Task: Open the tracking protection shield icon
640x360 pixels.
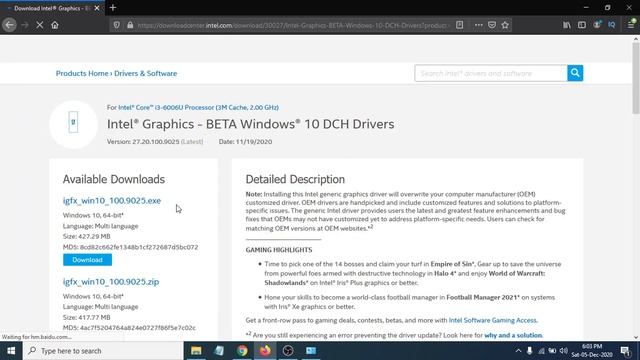Action: pyautogui.click(x=117, y=25)
